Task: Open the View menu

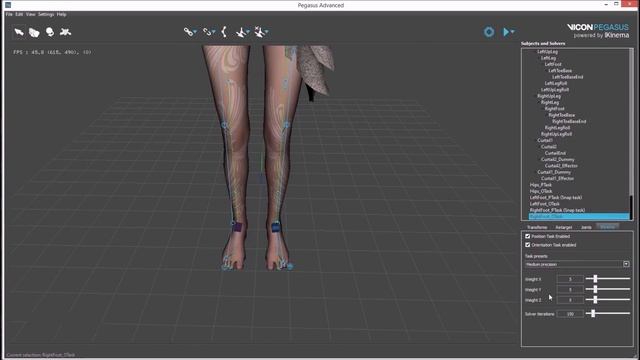Action: pyautogui.click(x=31, y=14)
